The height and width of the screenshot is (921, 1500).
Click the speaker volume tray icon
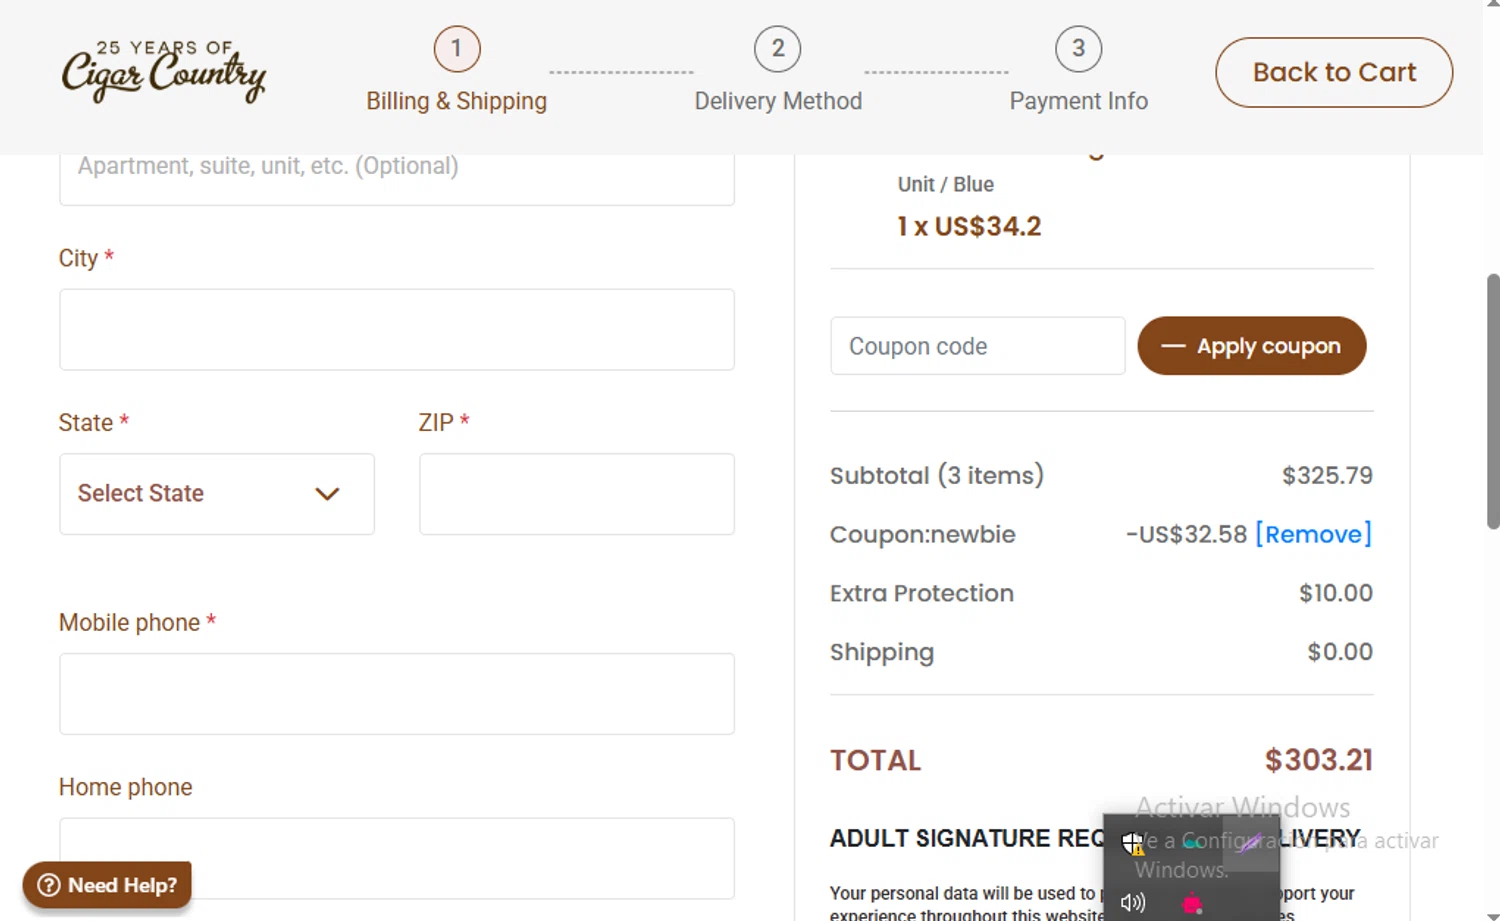coord(1132,903)
